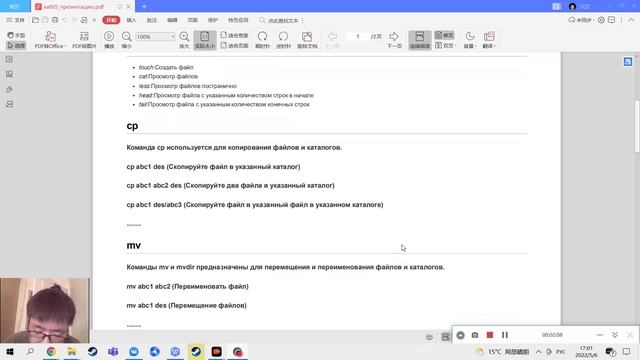Click PDF to image converter

click(84, 40)
